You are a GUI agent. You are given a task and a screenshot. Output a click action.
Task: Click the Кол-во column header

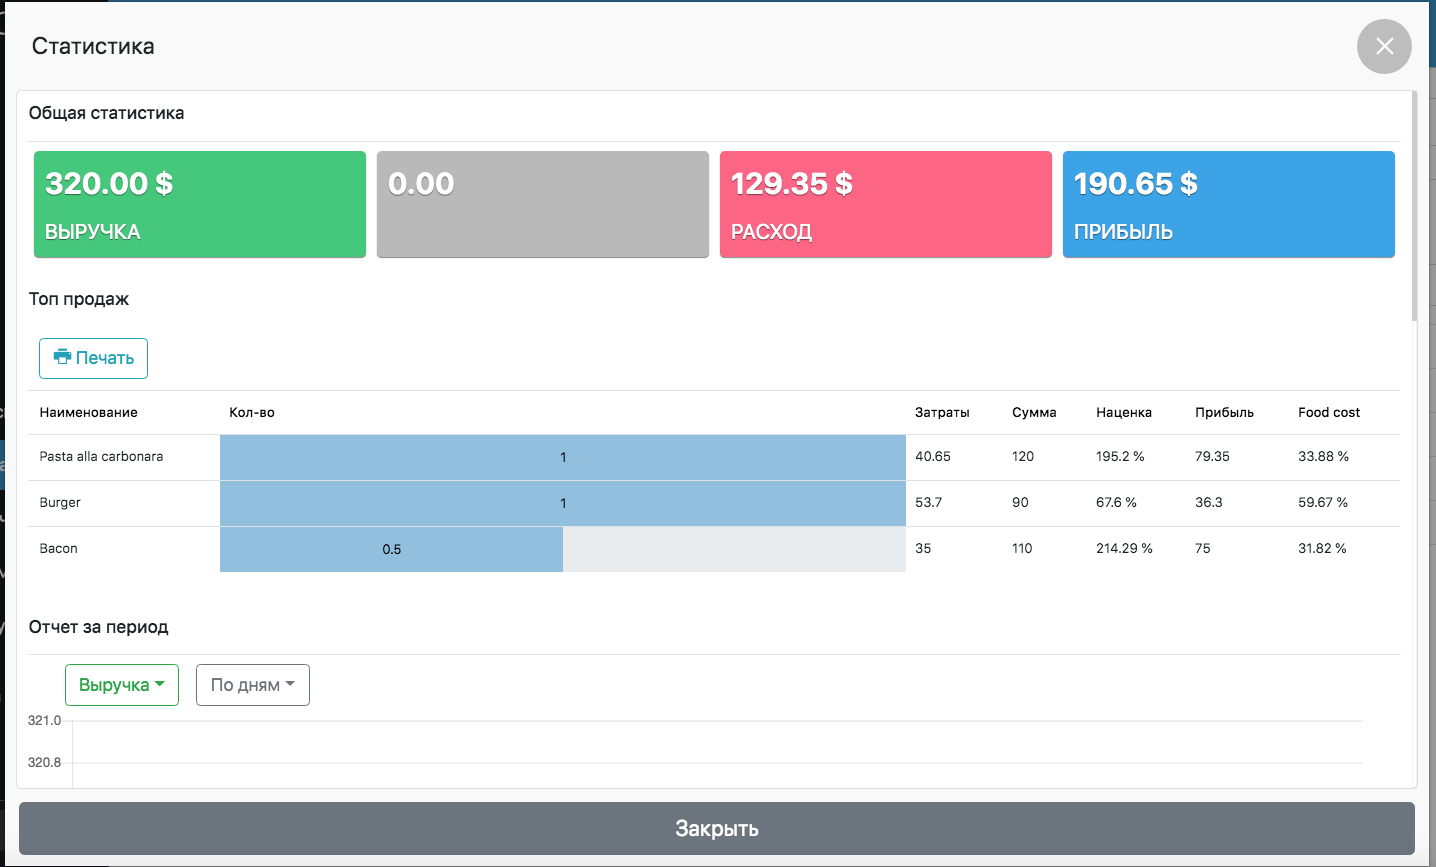(252, 412)
